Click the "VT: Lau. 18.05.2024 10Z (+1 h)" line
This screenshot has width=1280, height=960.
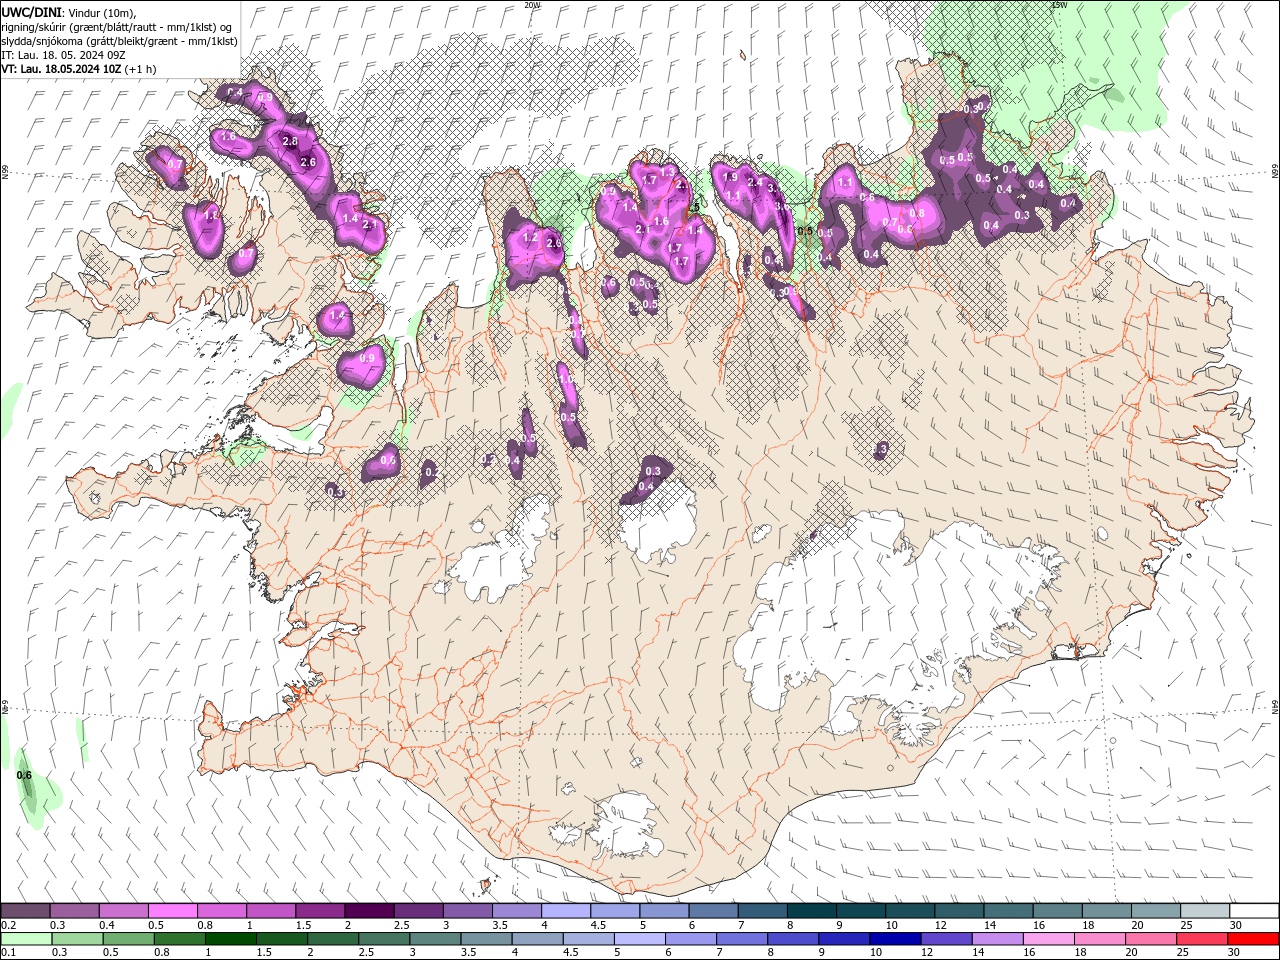pos(78,70)
